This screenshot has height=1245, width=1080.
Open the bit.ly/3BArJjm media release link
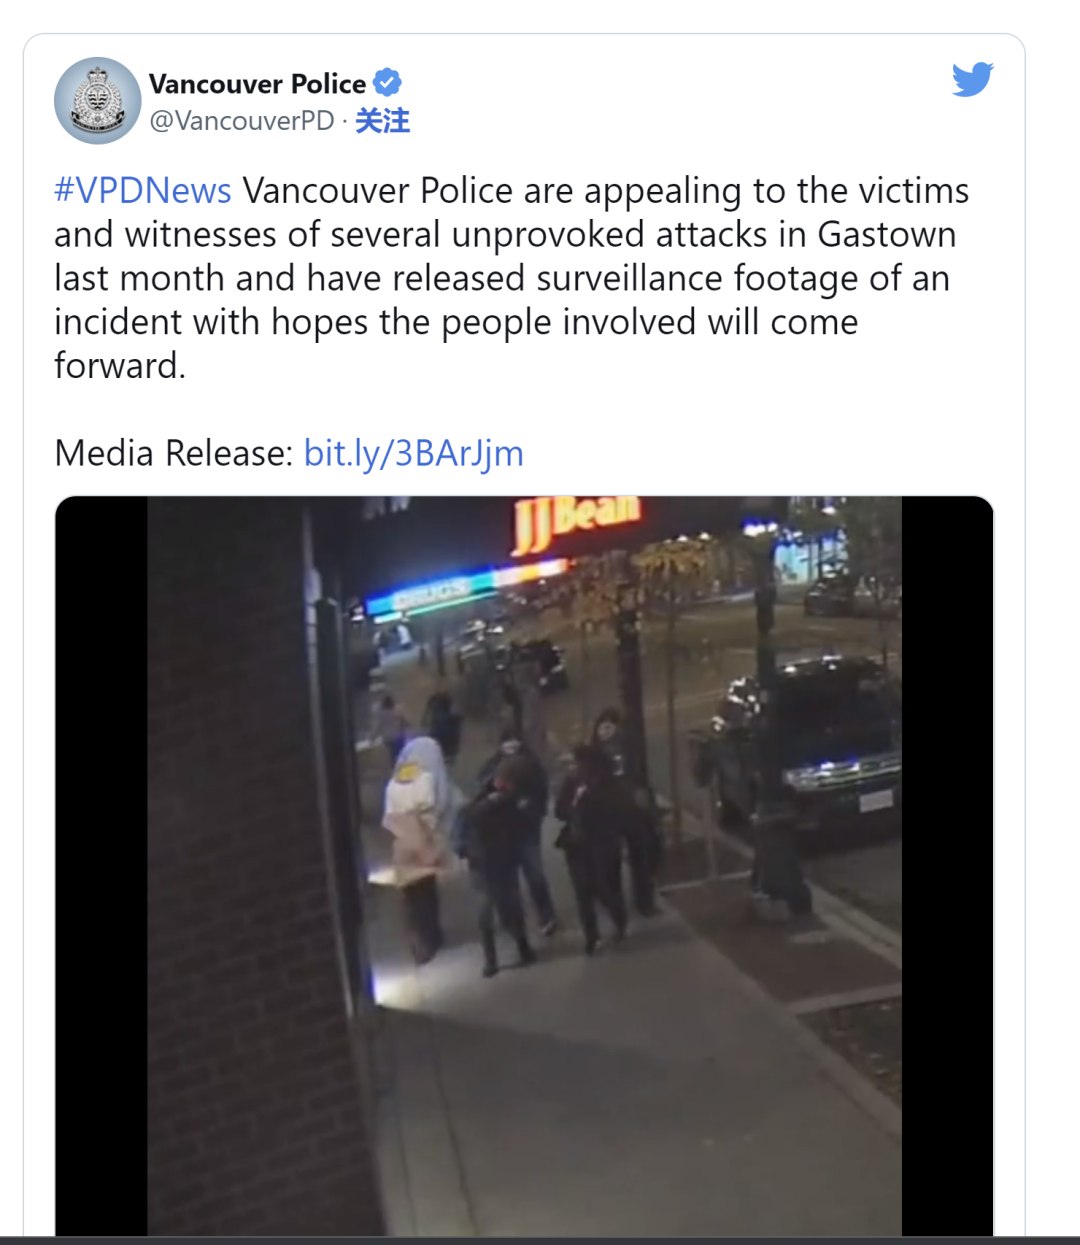coord(413,453)
